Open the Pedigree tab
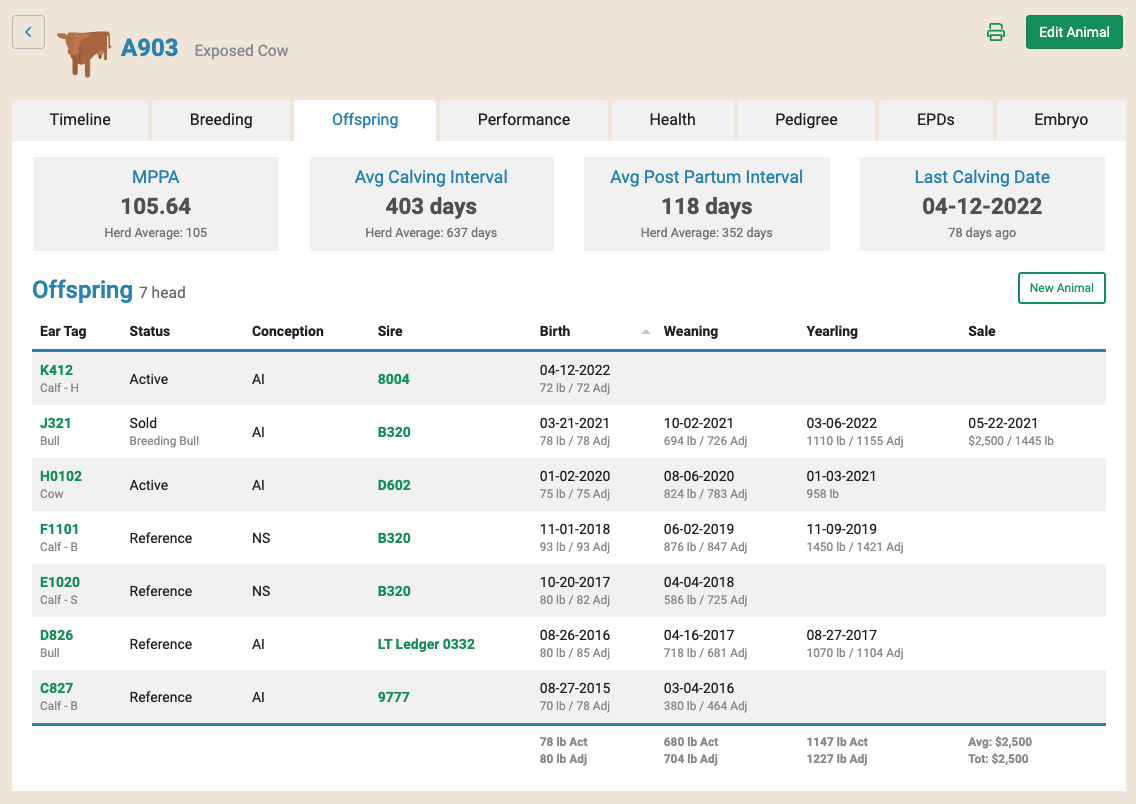 click(x=806, y=120)
